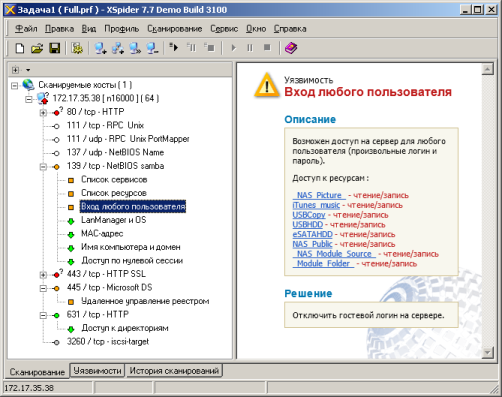
Task: Expand the 443 / tcp - HTTP SSL node
Action: point(43,275)
